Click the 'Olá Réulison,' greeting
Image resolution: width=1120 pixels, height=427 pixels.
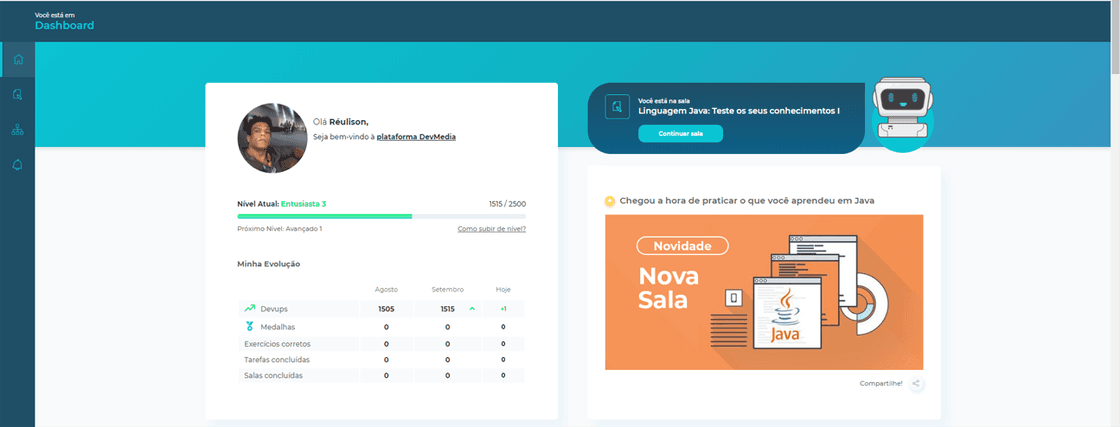(341, 122)
